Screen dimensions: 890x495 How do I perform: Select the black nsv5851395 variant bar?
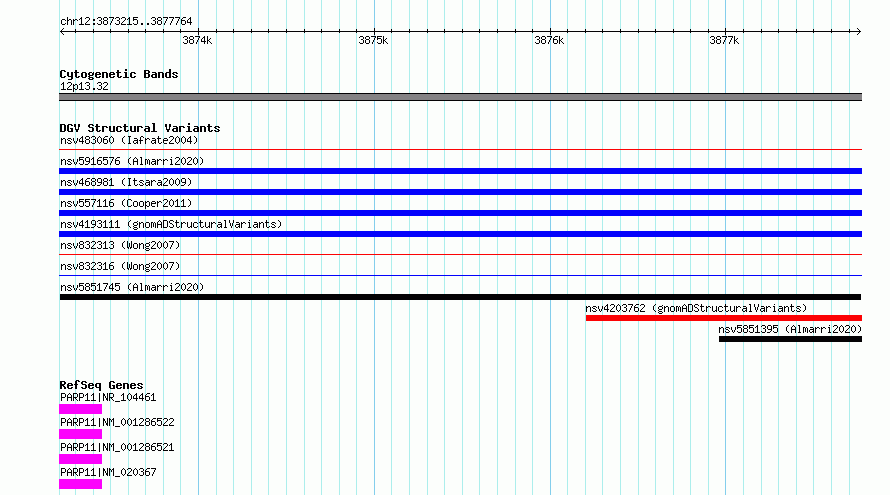790,339
